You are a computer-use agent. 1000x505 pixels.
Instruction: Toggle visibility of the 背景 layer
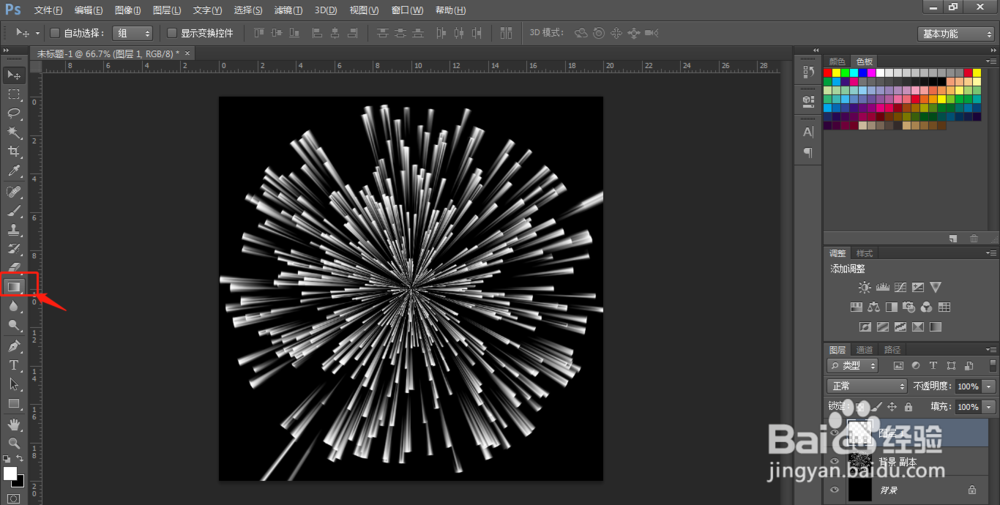[x=834, y=490]
